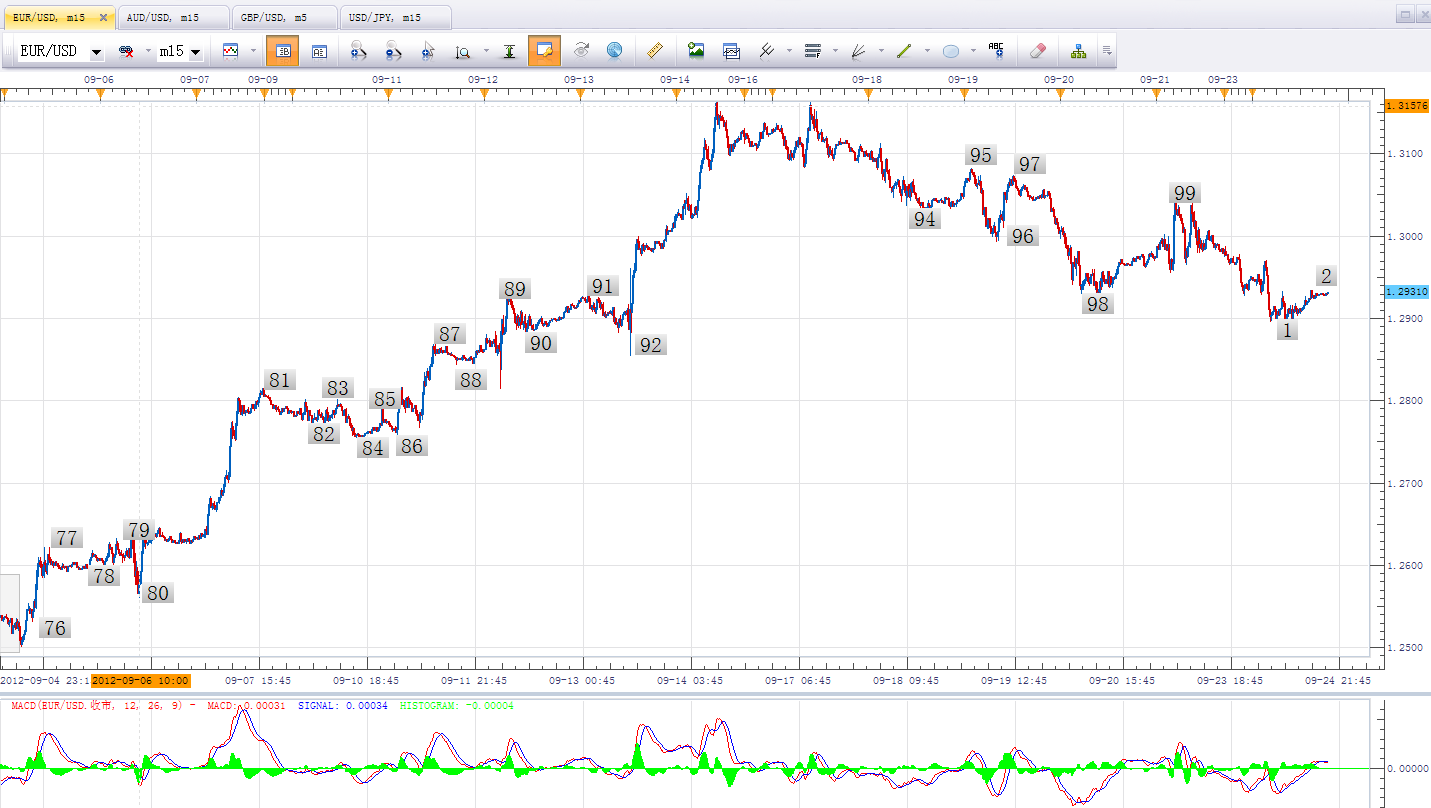Image resolution: width=1431 pixels, height=808 pixels.
Task: Select the chart label 76
Action: tap(55, 628)
